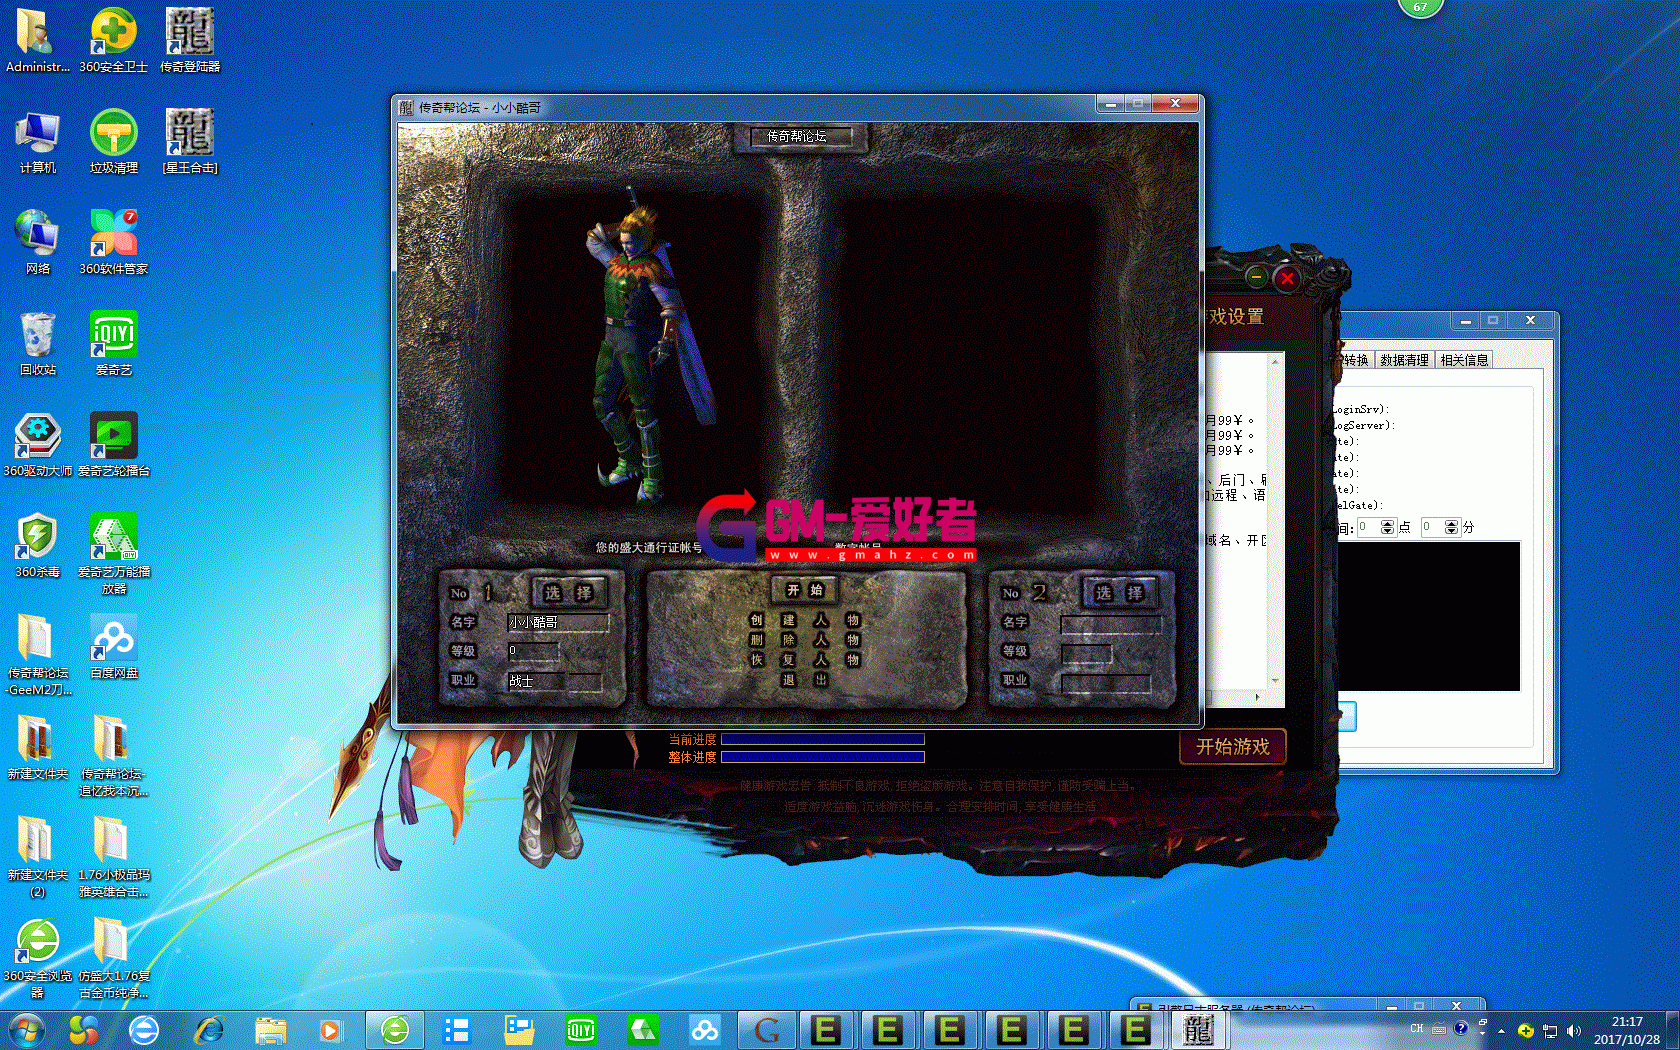Launch 360软件管家 desktop shortcut
This screenshot has height=1050, width=1680.
coord(113,242)
